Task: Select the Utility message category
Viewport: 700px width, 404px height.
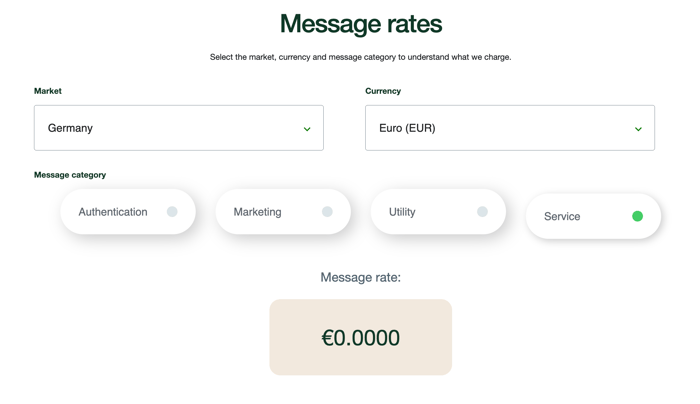Action: tap(438, 212)
